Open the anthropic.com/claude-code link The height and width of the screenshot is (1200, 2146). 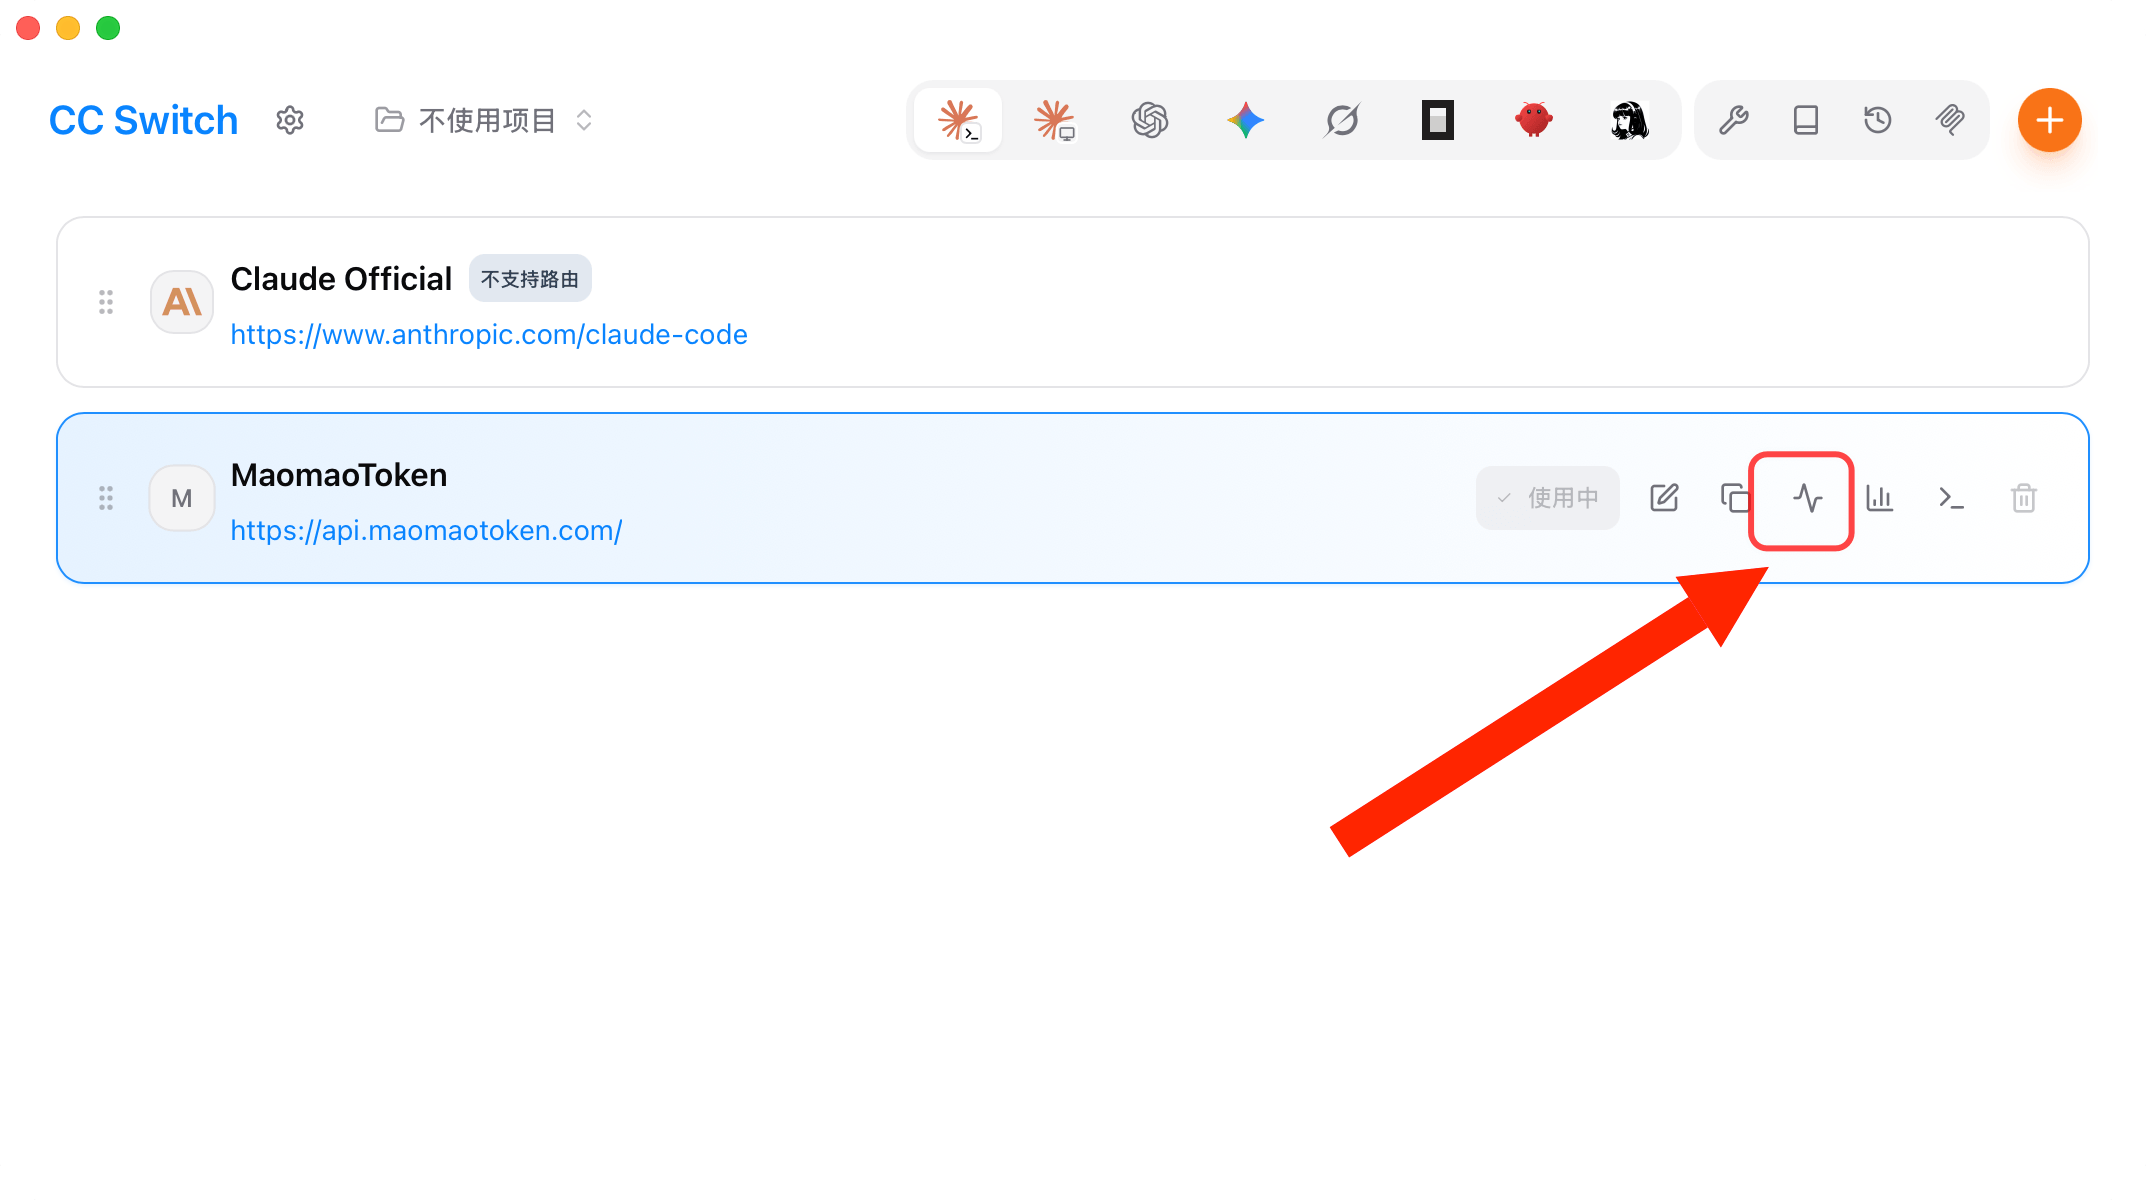(489, 334)
